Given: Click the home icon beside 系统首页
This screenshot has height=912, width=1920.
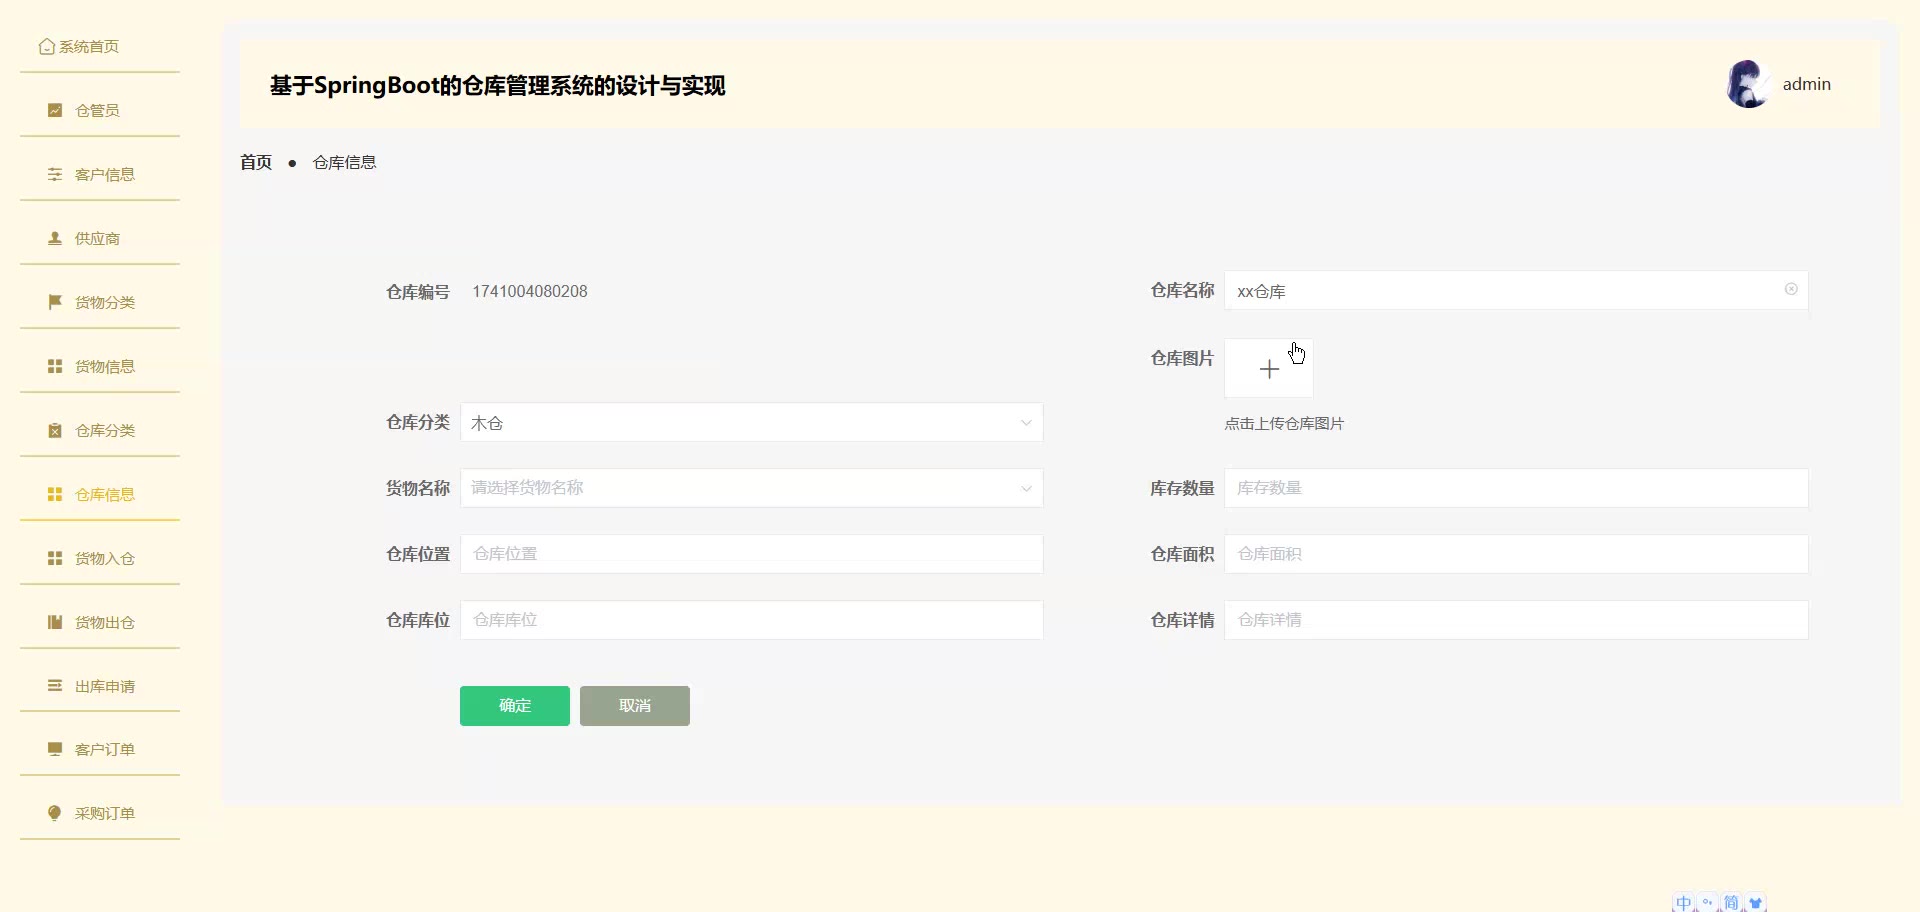Looking at the screenshot, I should pyautogui.click(x=46, y=47).
